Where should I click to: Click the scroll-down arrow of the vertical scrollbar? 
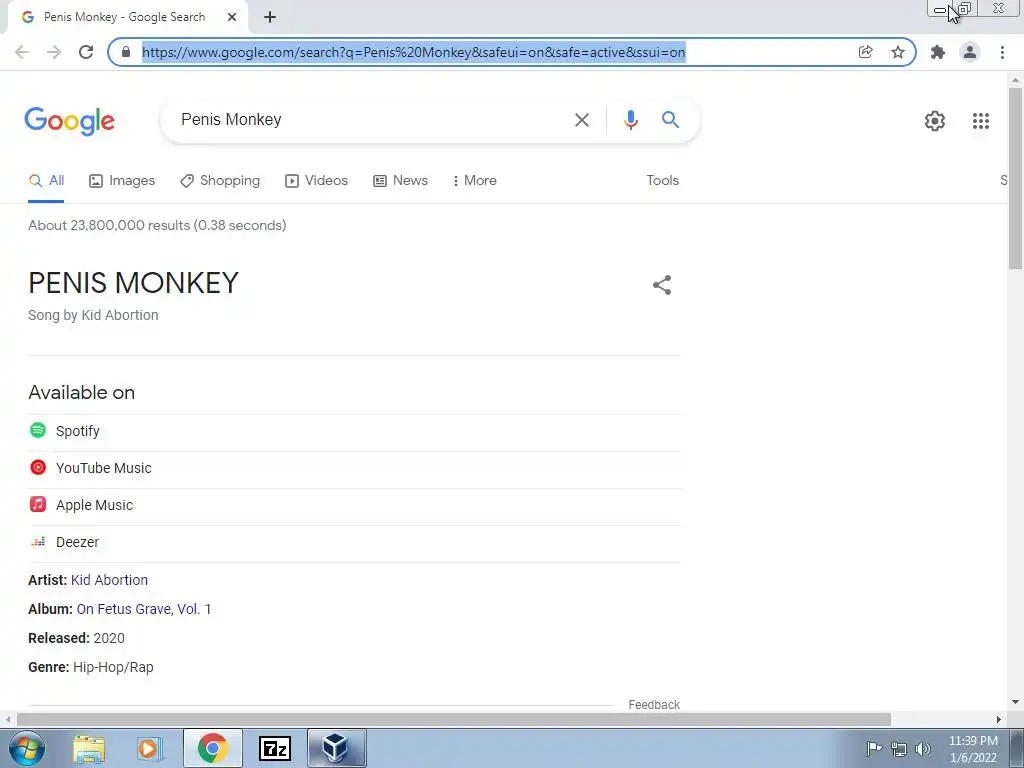tap(1015, 703)
